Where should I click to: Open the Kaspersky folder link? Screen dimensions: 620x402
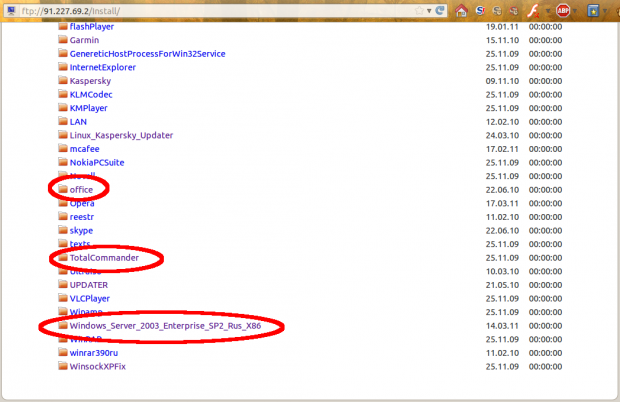90,81
